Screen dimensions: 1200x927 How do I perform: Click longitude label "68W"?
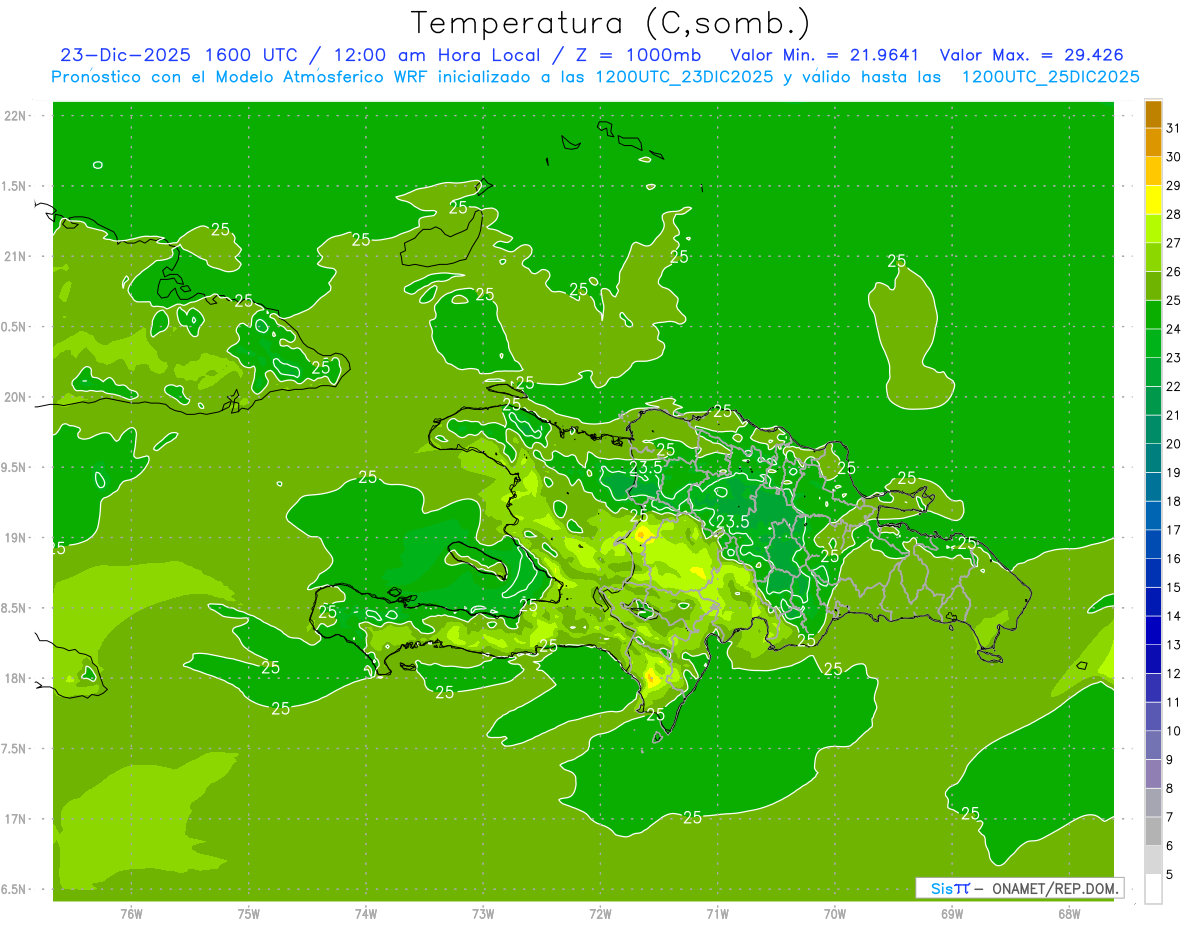click(x=1069, y=913)
